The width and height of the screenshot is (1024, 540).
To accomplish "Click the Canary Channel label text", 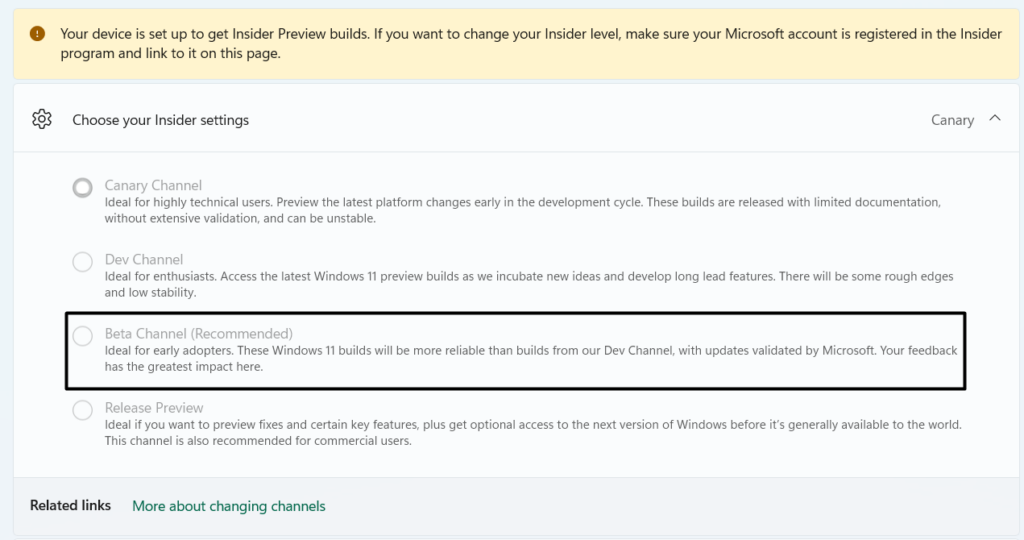I will click(x=153, y=185).
